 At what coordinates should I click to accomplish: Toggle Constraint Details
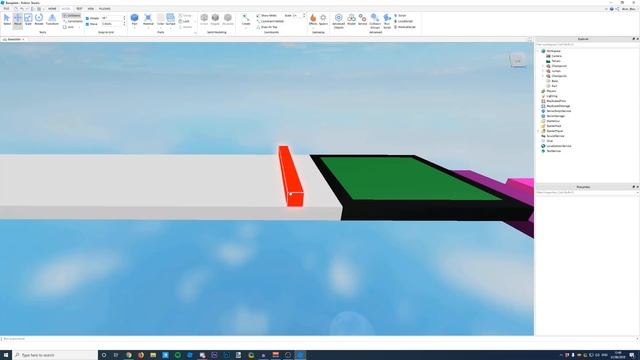(270, 21)
